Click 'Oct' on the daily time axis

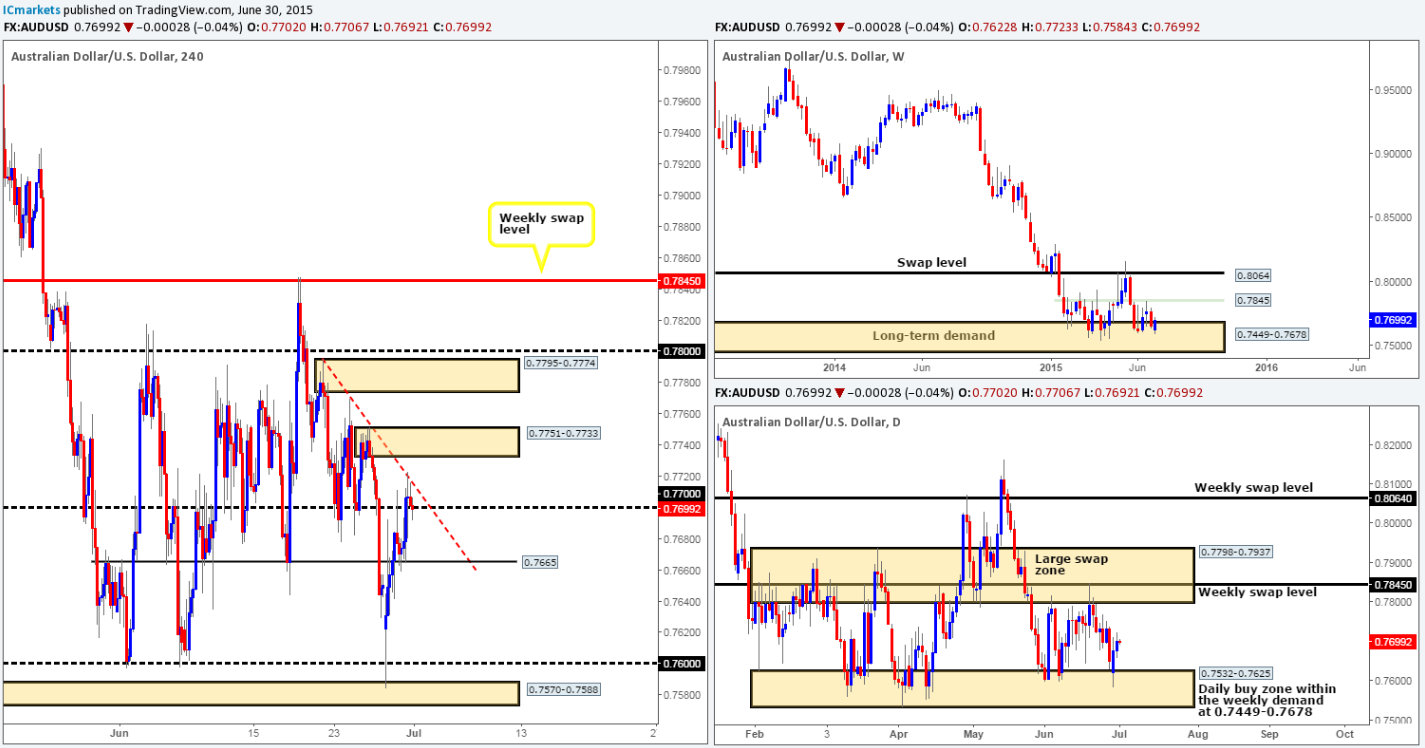(x=1344, y=735)
